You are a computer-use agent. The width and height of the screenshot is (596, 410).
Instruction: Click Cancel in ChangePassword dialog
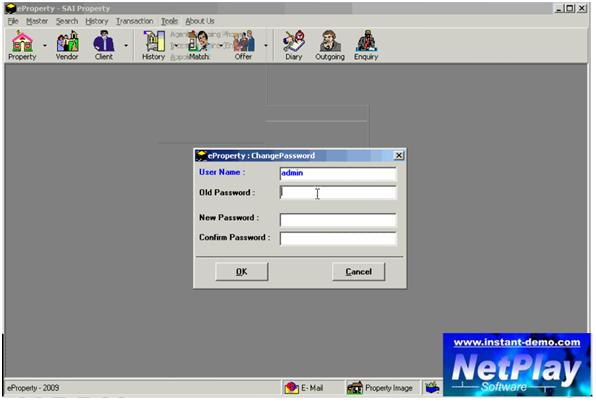tap(358, 272)
